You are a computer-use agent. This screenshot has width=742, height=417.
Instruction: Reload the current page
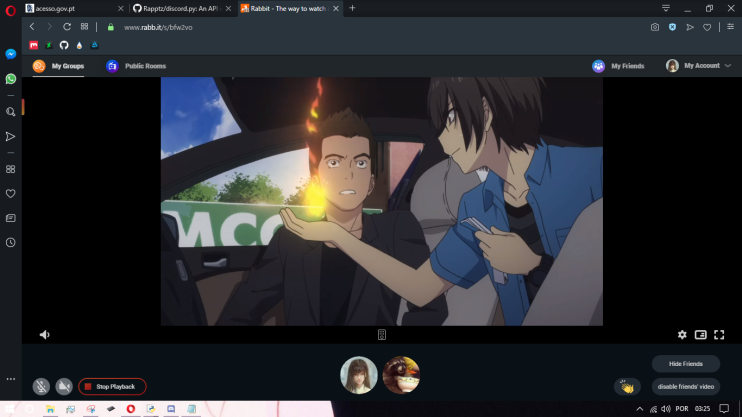click(67, 27)
